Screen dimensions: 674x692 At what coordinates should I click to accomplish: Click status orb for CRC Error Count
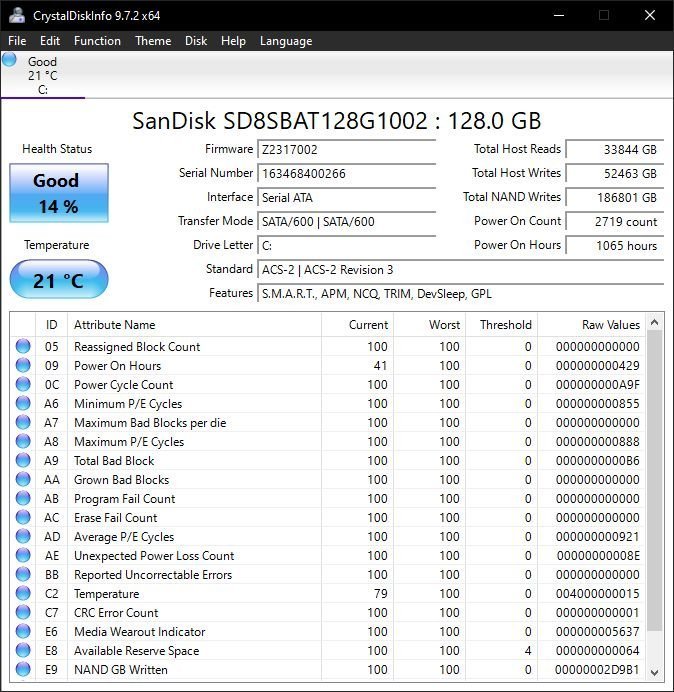coord(23,613)
